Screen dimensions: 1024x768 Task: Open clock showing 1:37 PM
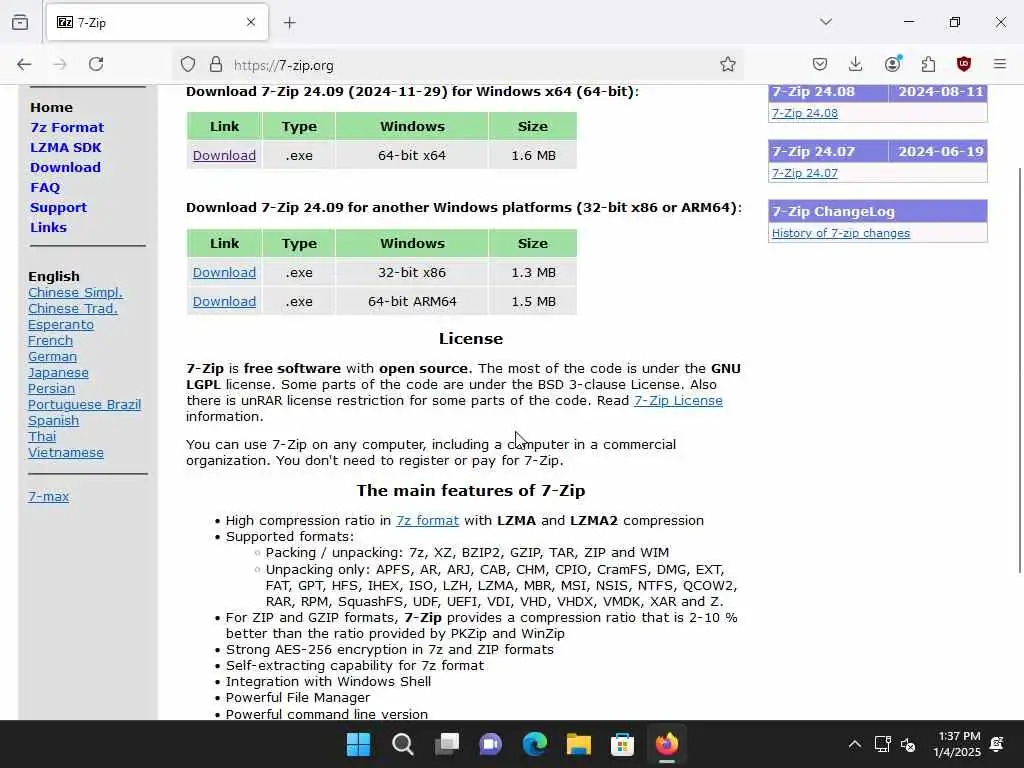pyautogui.click(x=958, y=744)
